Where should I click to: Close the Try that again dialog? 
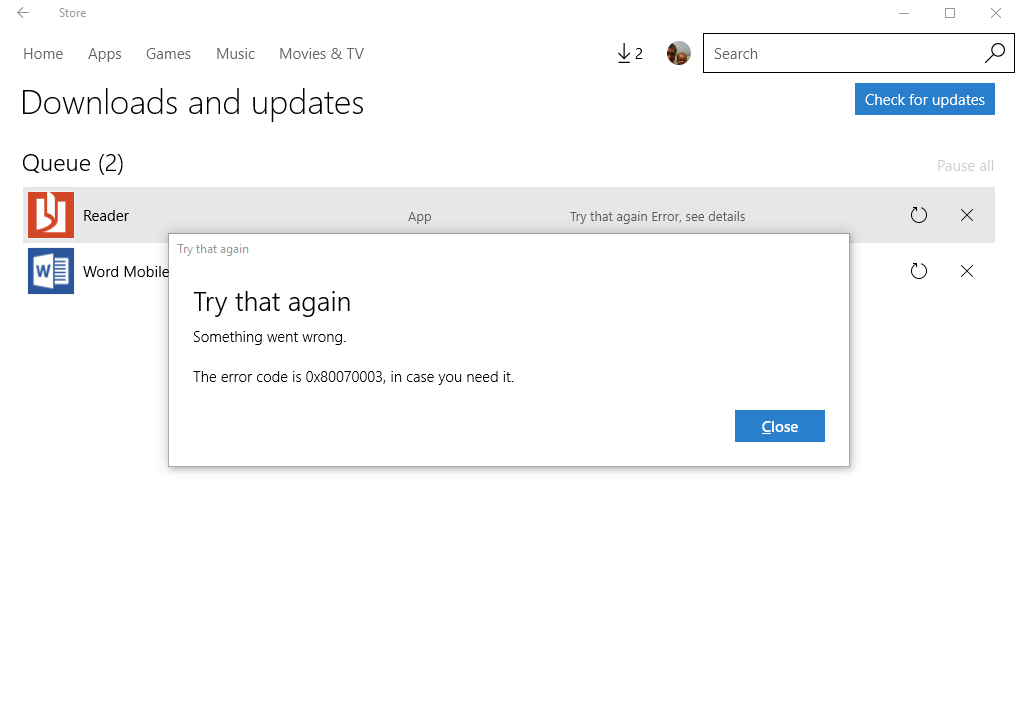[779, 426]
